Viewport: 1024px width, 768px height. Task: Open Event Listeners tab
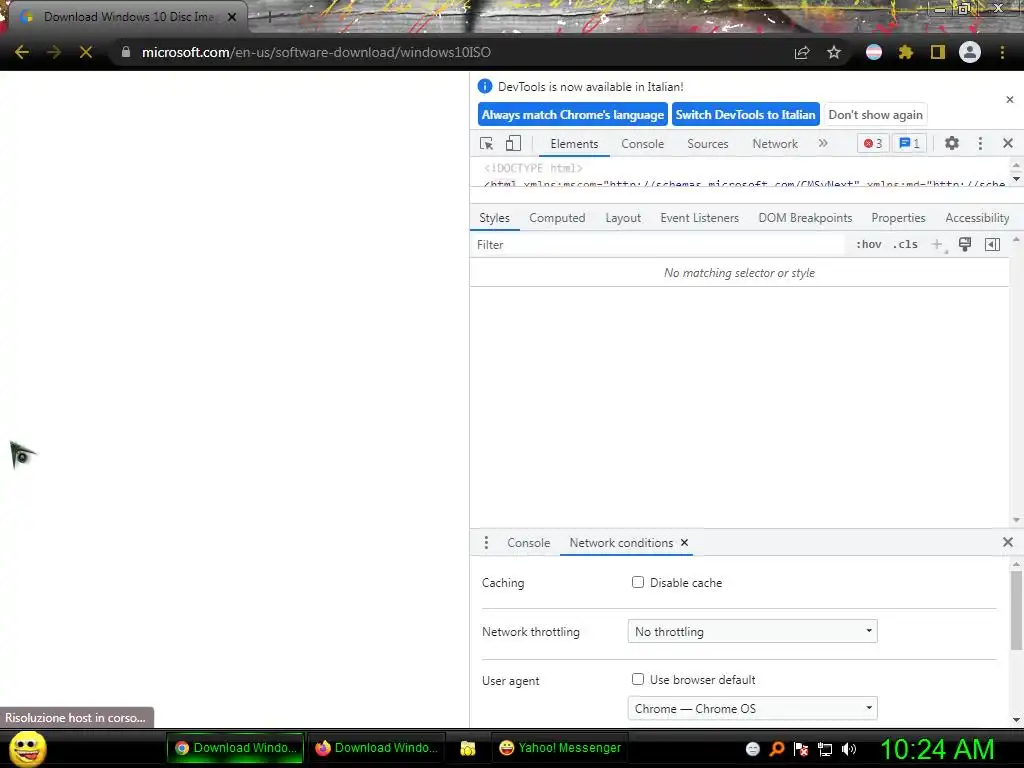[x=699, y=218]
